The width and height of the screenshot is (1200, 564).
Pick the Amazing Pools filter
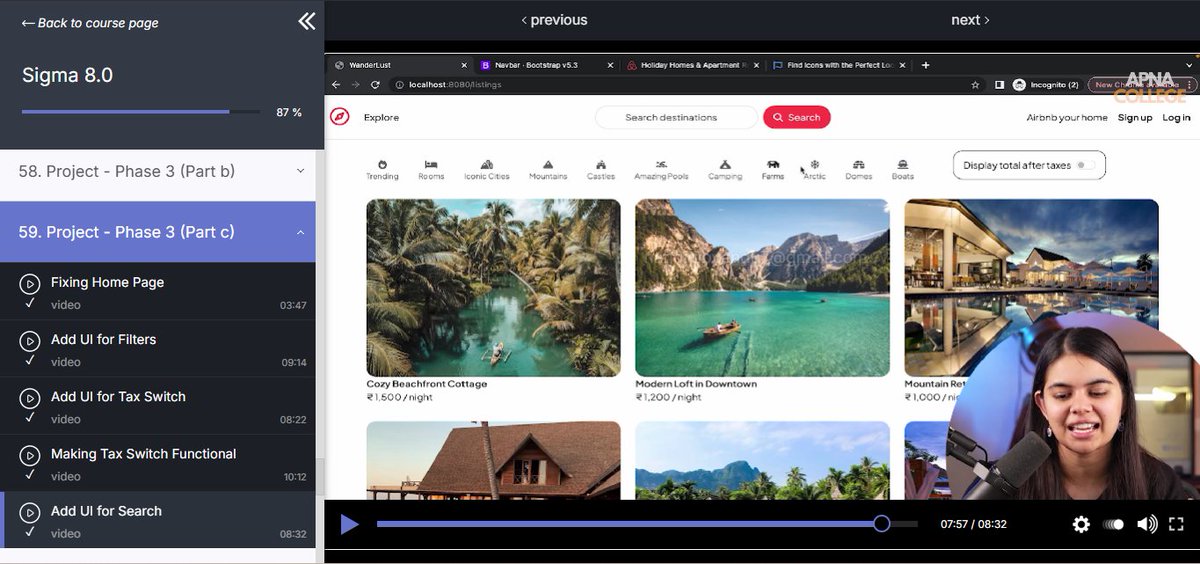[x=661, y=169]
